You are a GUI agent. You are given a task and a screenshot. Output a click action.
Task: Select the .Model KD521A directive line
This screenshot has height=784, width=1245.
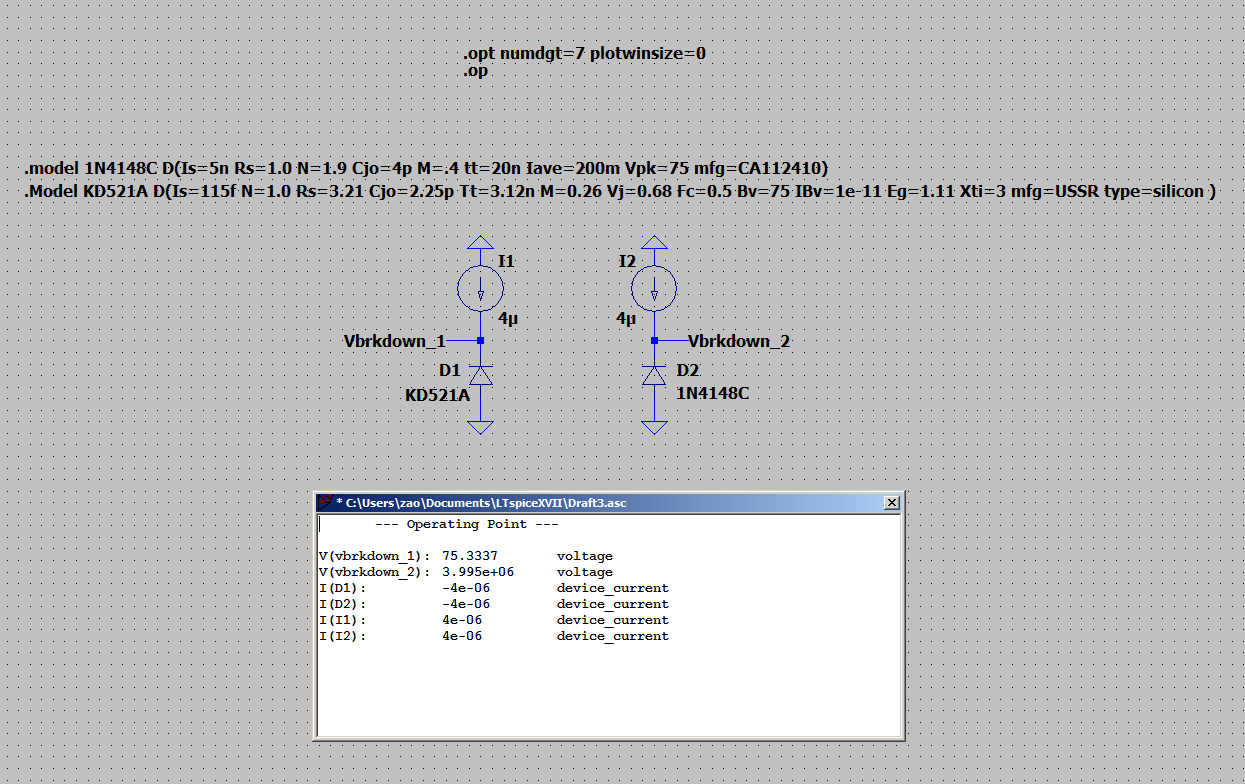620,191
